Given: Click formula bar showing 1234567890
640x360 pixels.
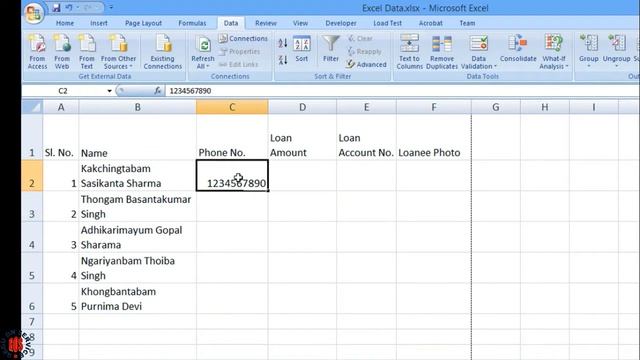Looking at the screenshot, I should pos(402,91).
